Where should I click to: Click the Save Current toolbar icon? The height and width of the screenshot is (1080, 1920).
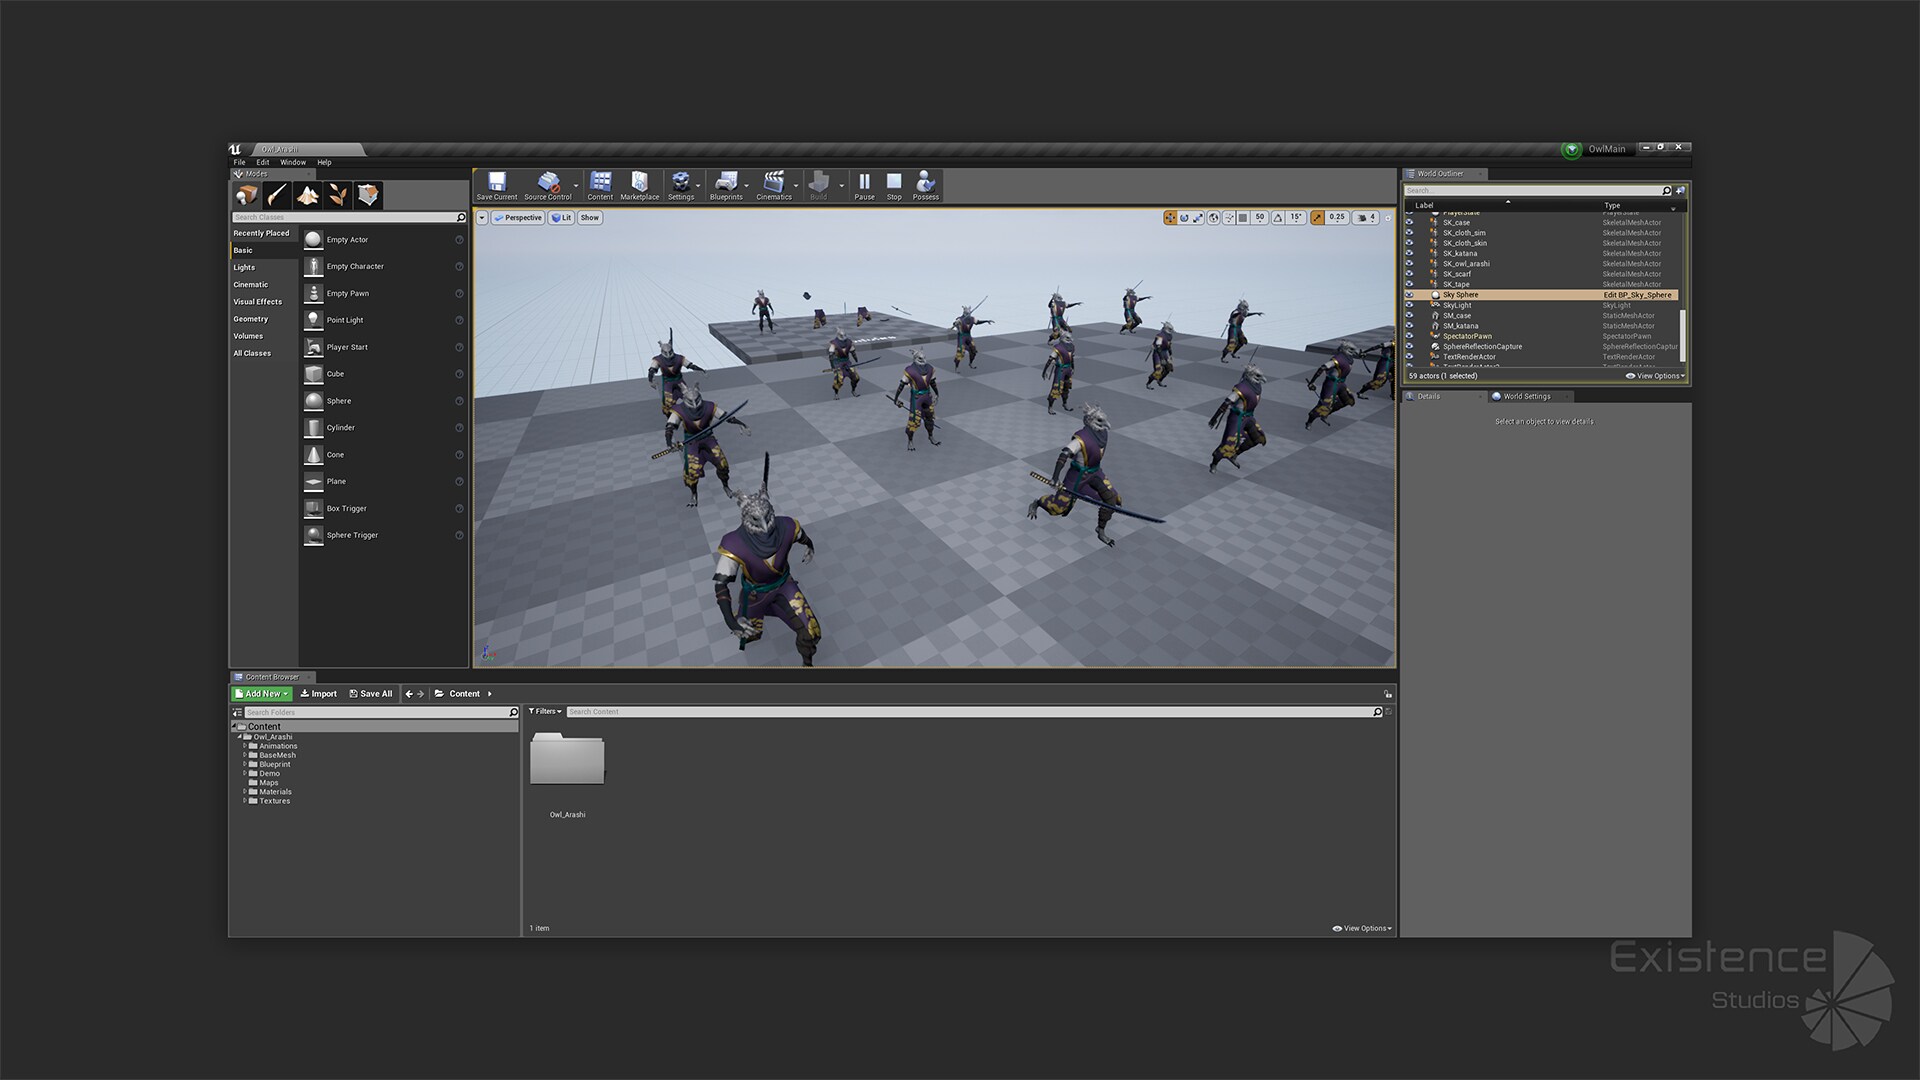tap(496, 185)
